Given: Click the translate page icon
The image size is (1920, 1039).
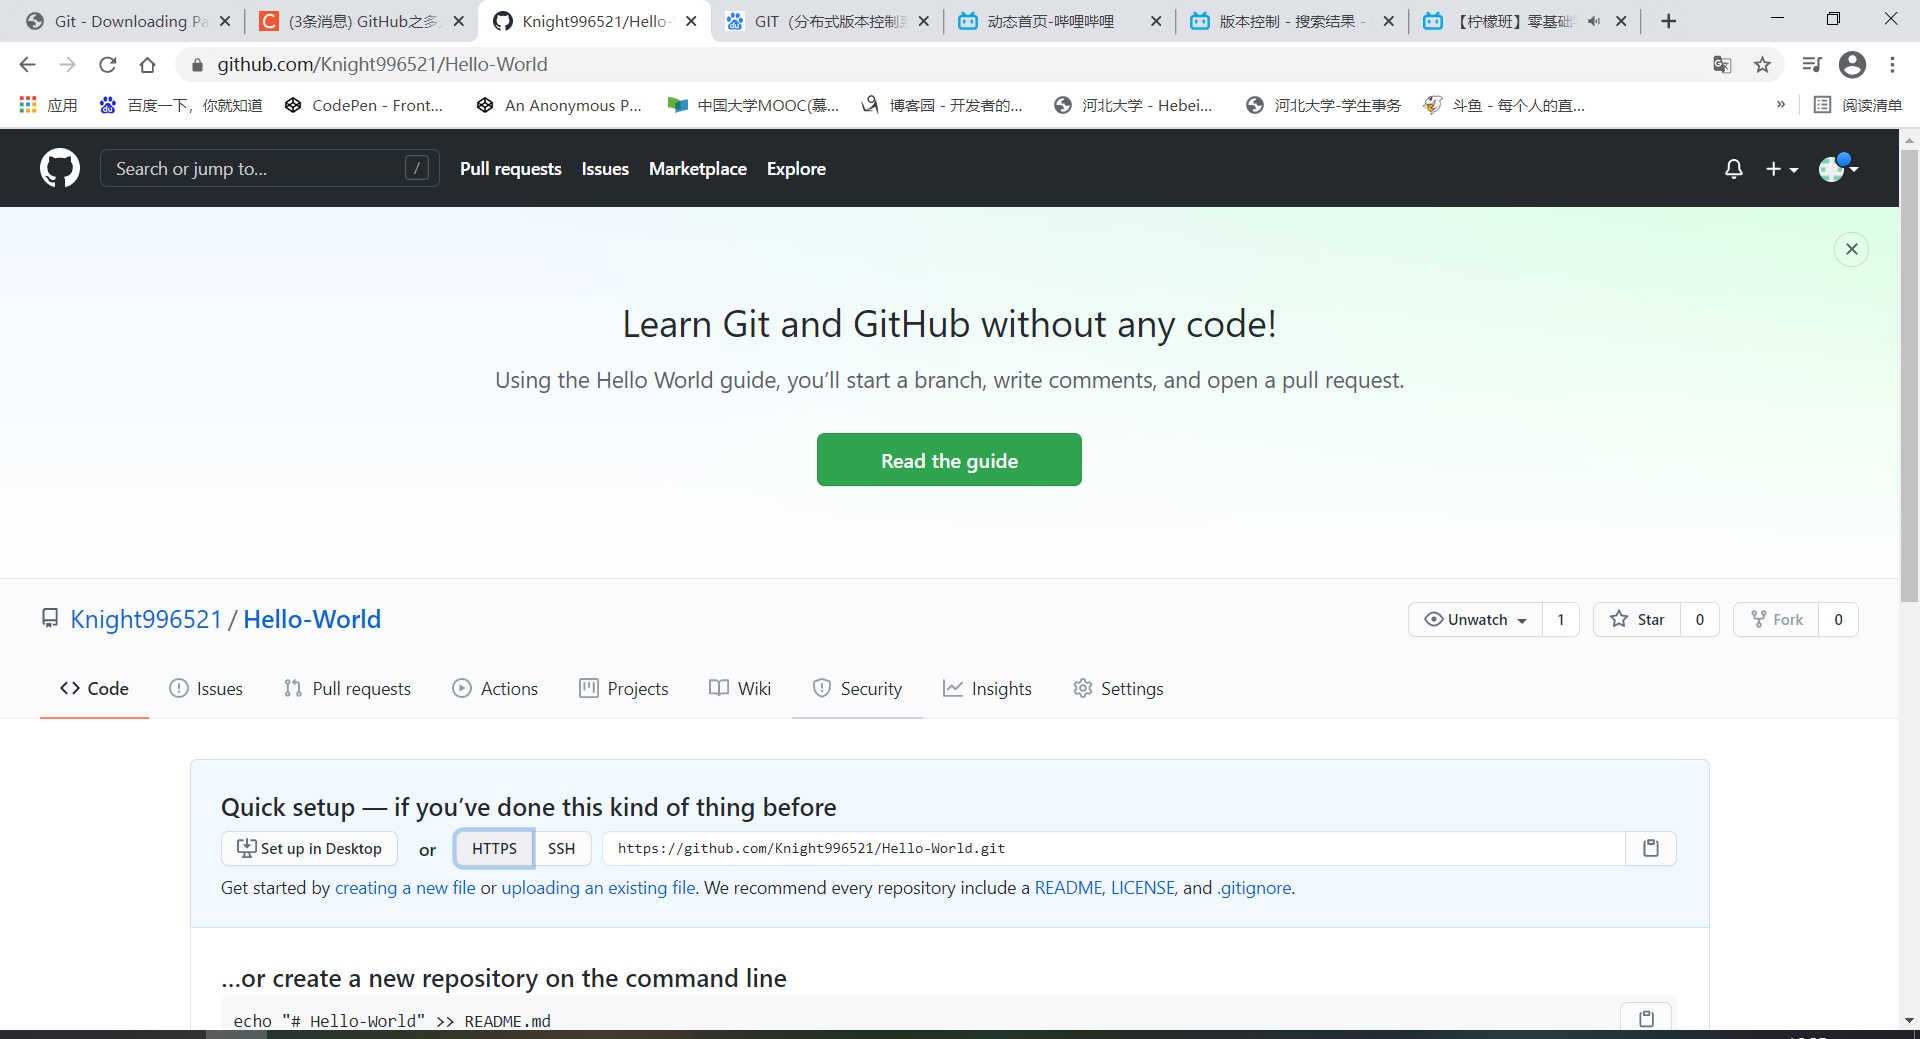Looking at the screenshot, I should pyautogui.click(x=1722, y=65).
